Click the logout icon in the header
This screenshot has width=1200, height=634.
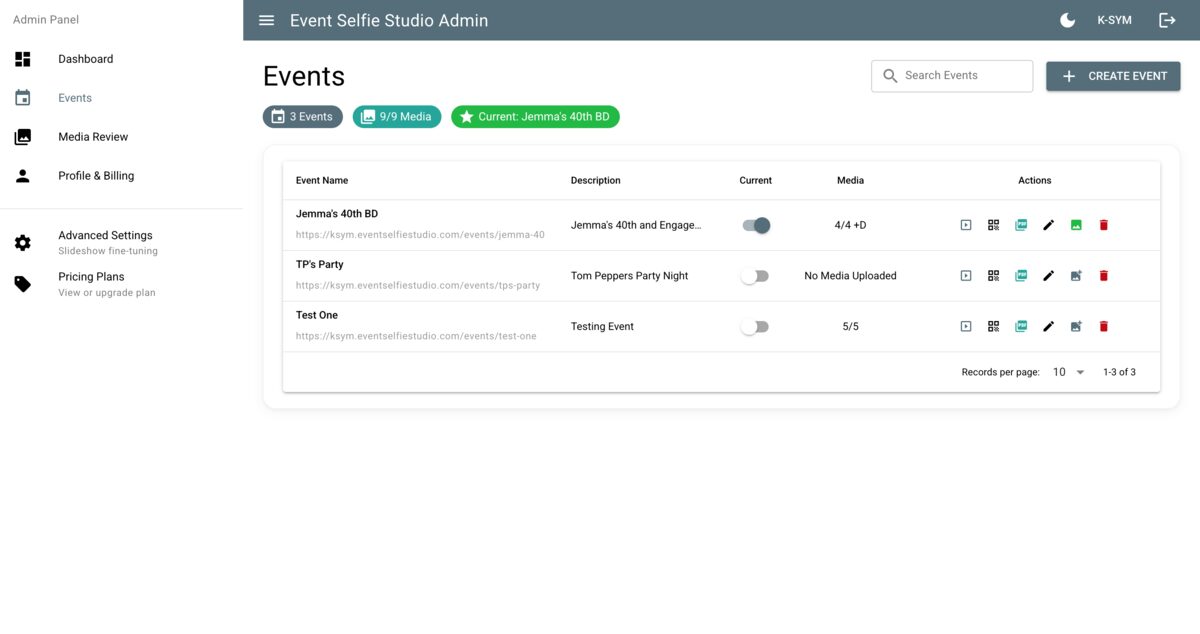point(1168,19)
